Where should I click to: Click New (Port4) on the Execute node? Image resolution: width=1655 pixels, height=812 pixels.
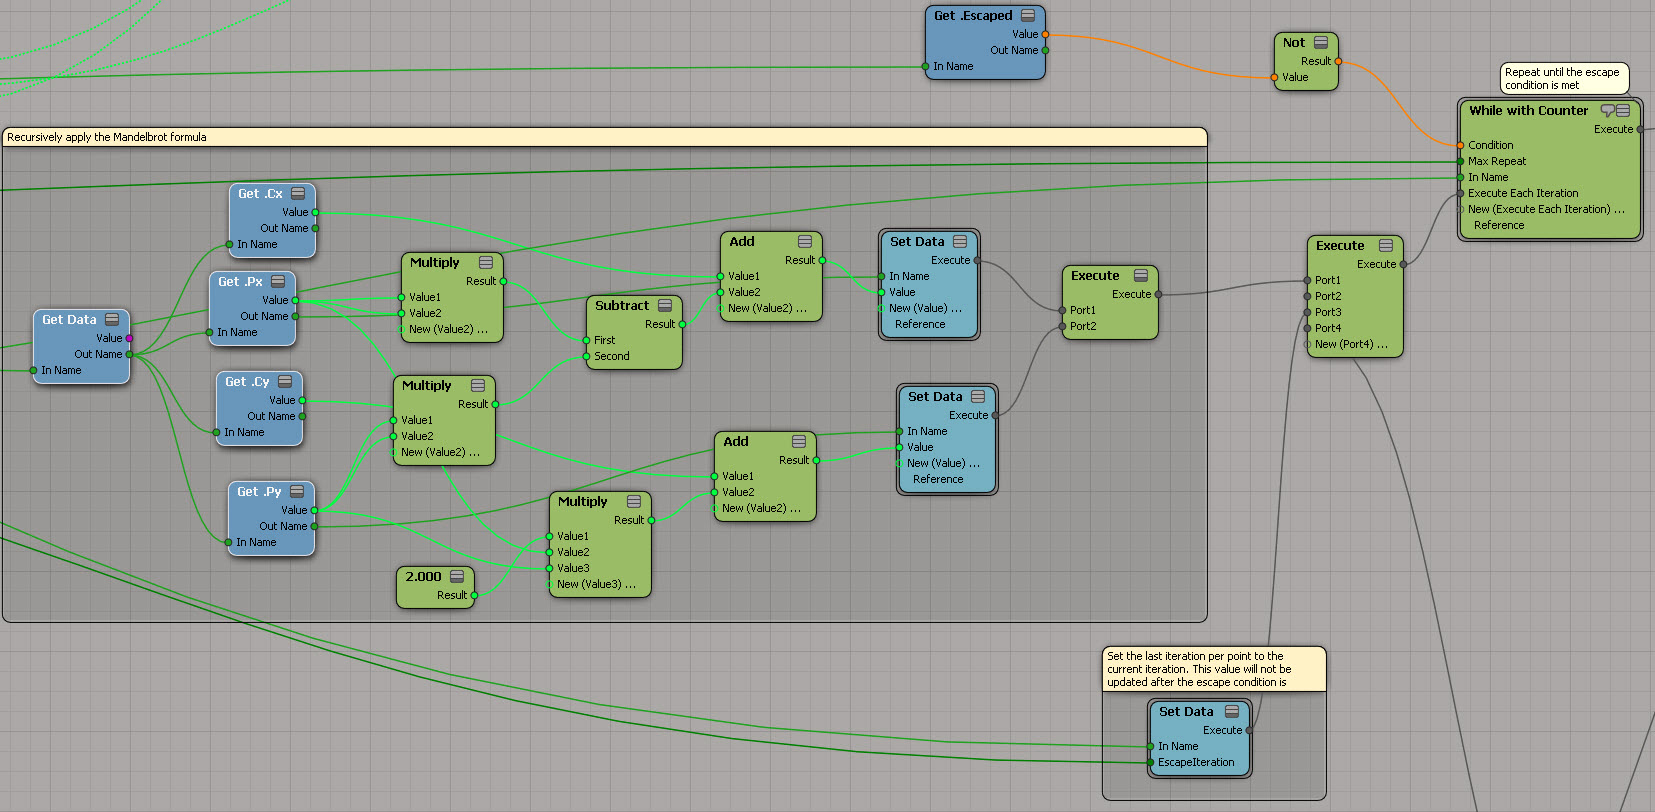pyautogui.click(x=1350, y=344)
